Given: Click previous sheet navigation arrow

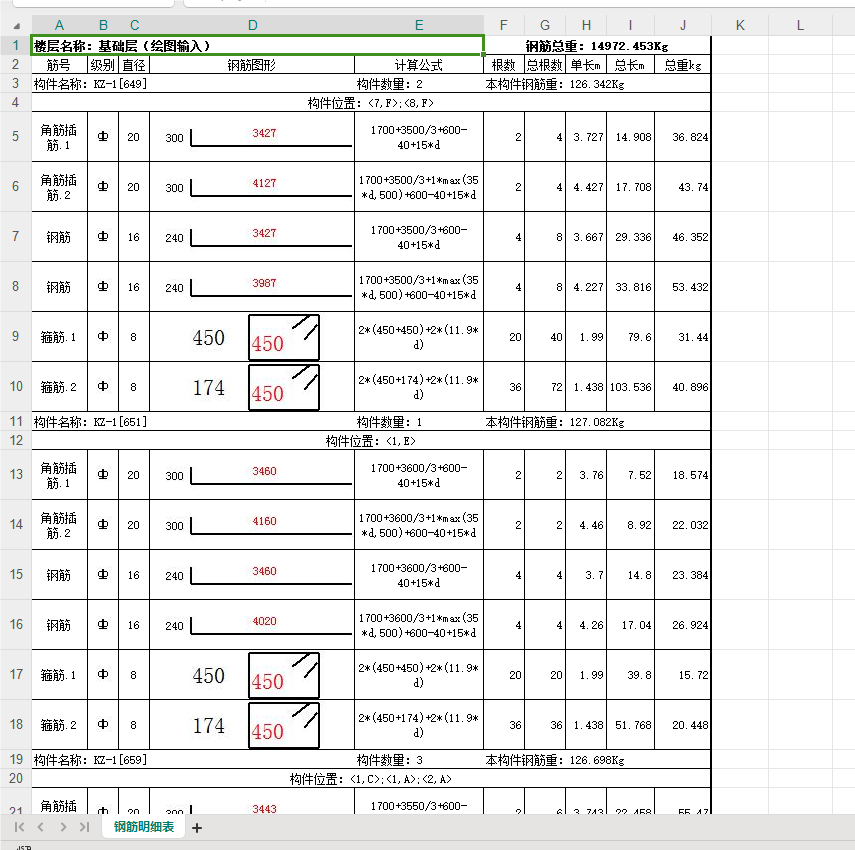Looking at the screenshot, I should point(40,827).
